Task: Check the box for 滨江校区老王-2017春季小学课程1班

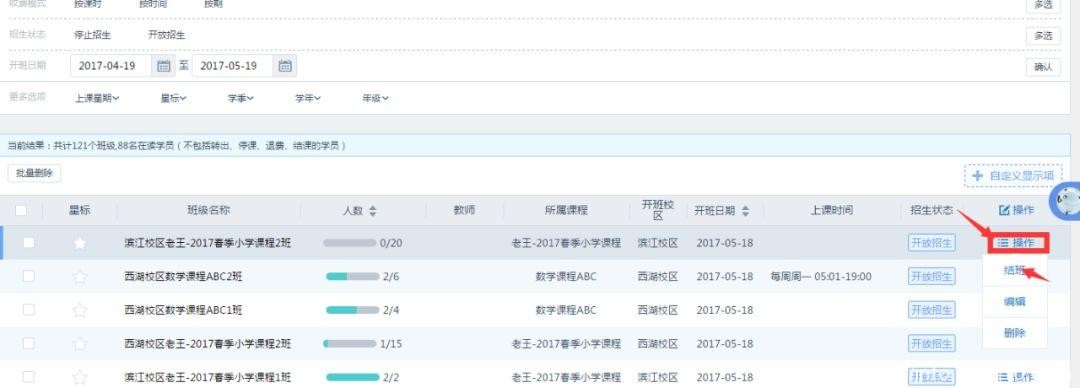Action: (x=28, y=376)
